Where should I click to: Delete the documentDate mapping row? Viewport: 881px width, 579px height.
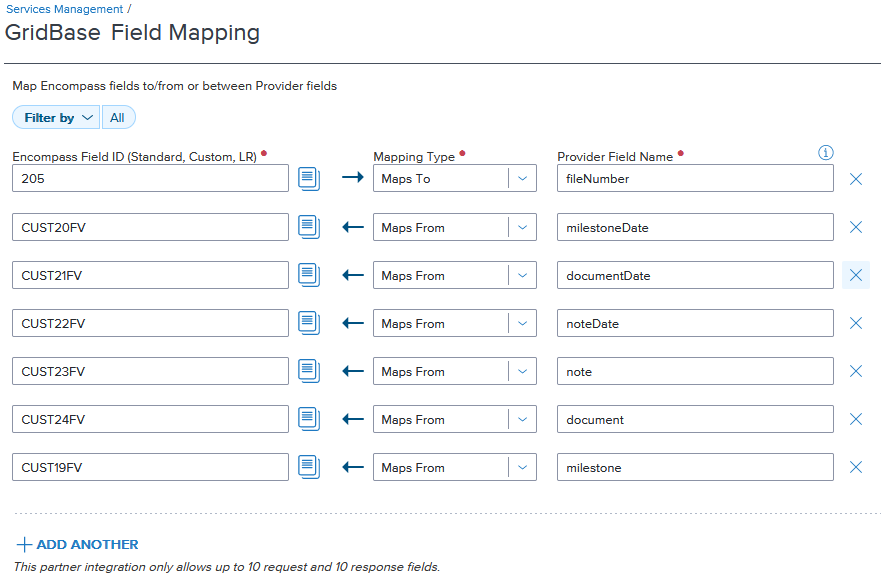[x=856, y=275]
